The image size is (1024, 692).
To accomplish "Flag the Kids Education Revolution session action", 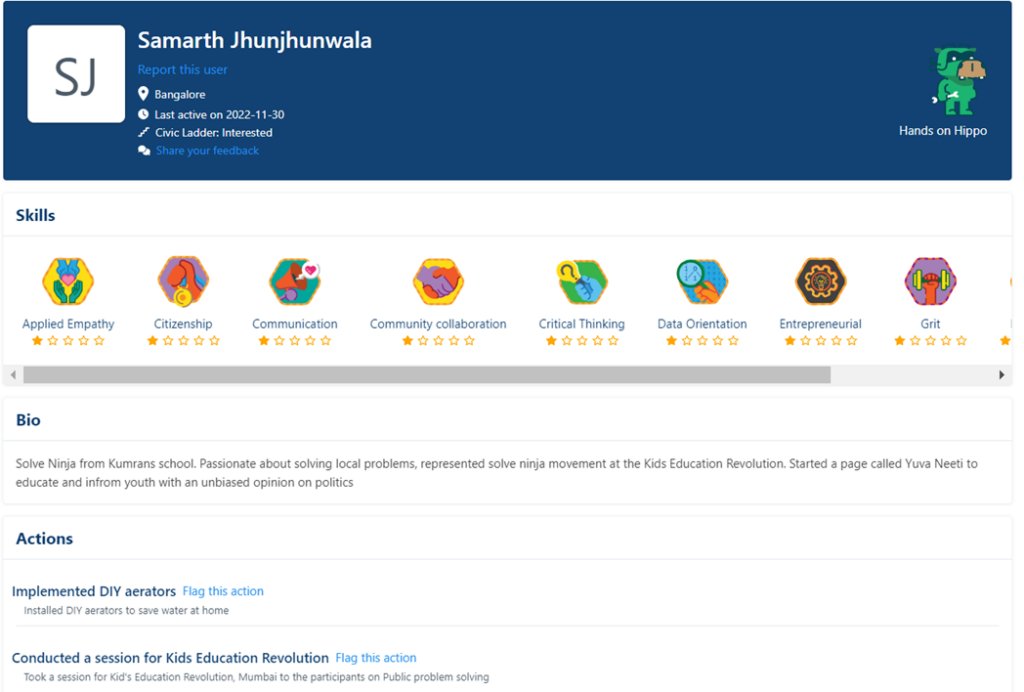I will [x=376, y=658].
